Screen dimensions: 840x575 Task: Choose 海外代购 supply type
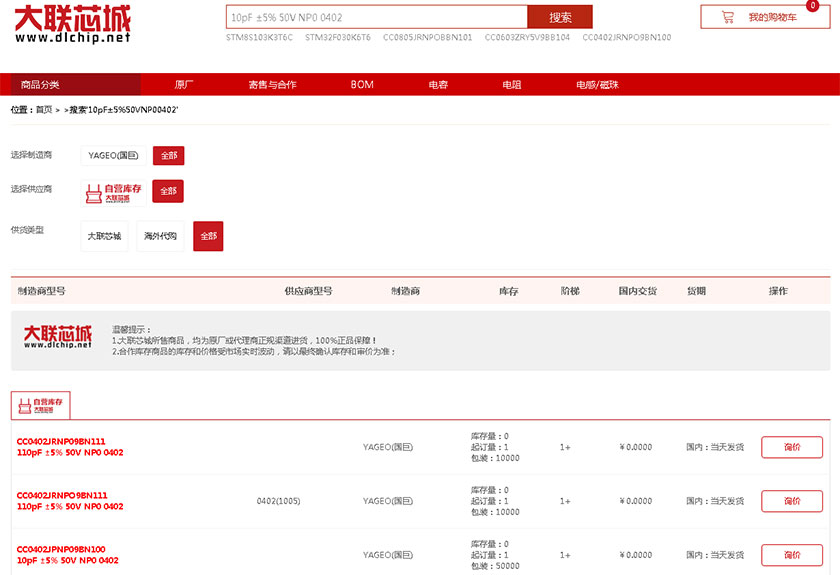pyautogui.click(x=160, y=236)
